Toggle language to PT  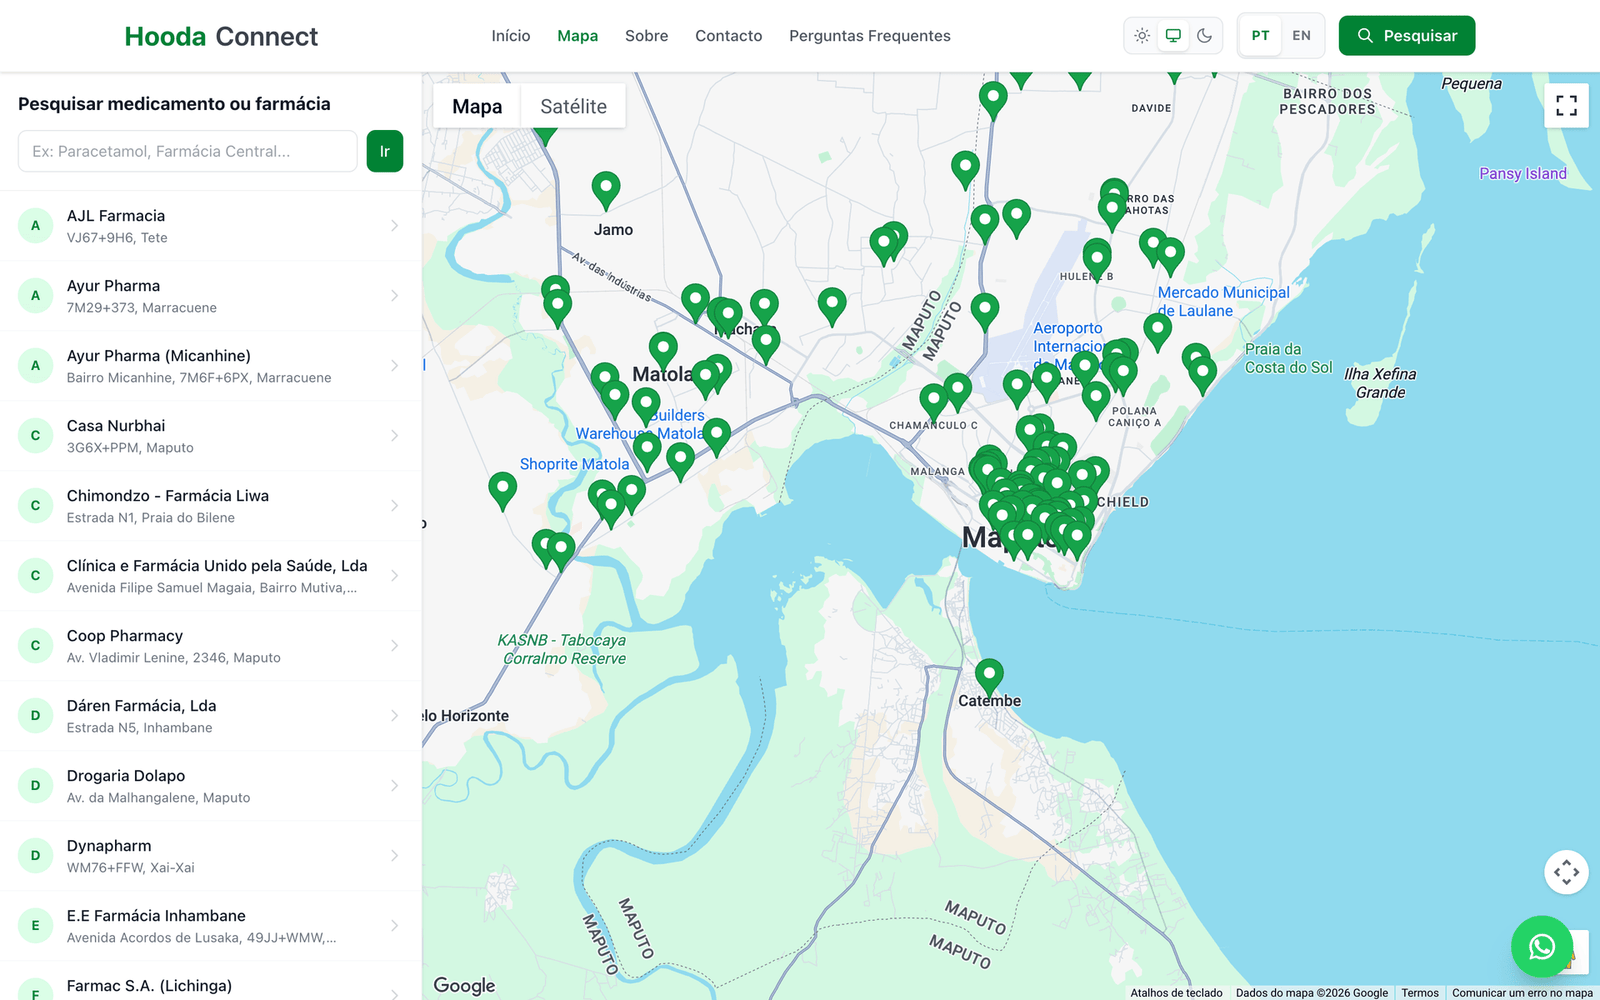point(1260,36)
